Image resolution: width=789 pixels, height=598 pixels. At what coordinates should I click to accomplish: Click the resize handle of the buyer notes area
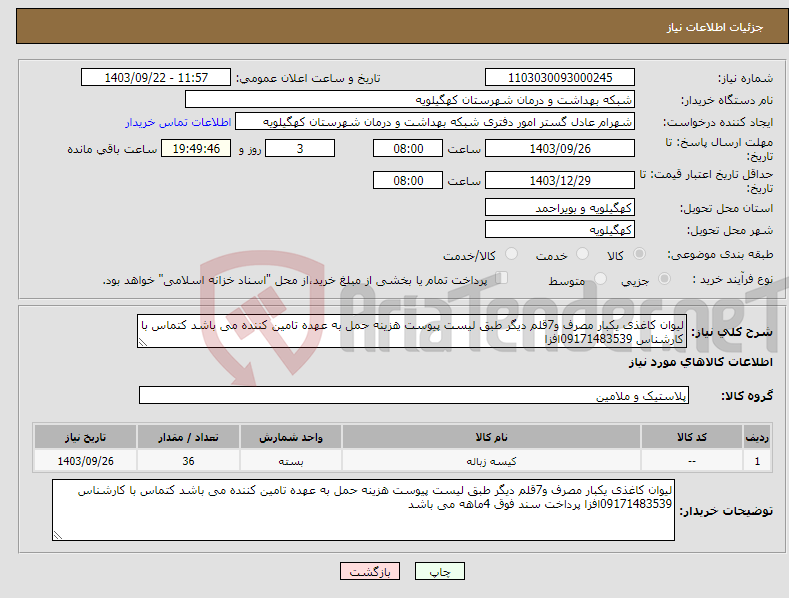point(58,536)
